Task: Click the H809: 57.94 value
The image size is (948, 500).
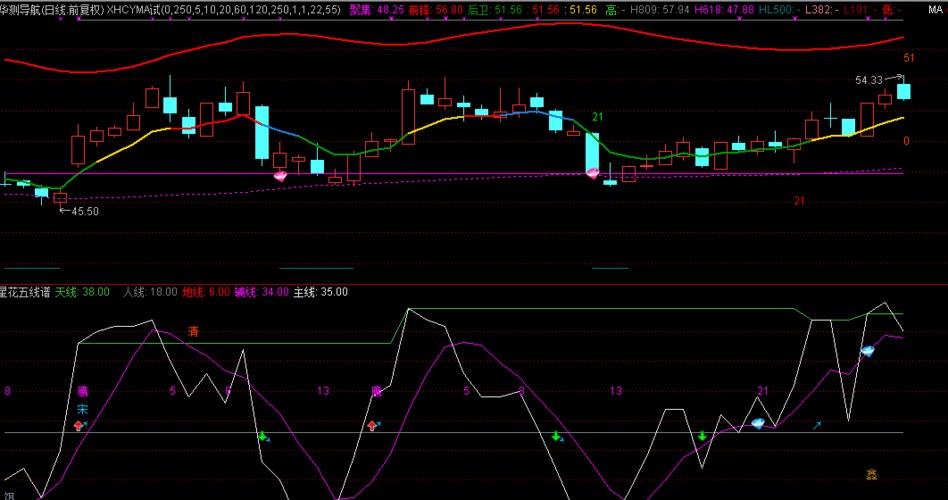Action: point(659,10)
